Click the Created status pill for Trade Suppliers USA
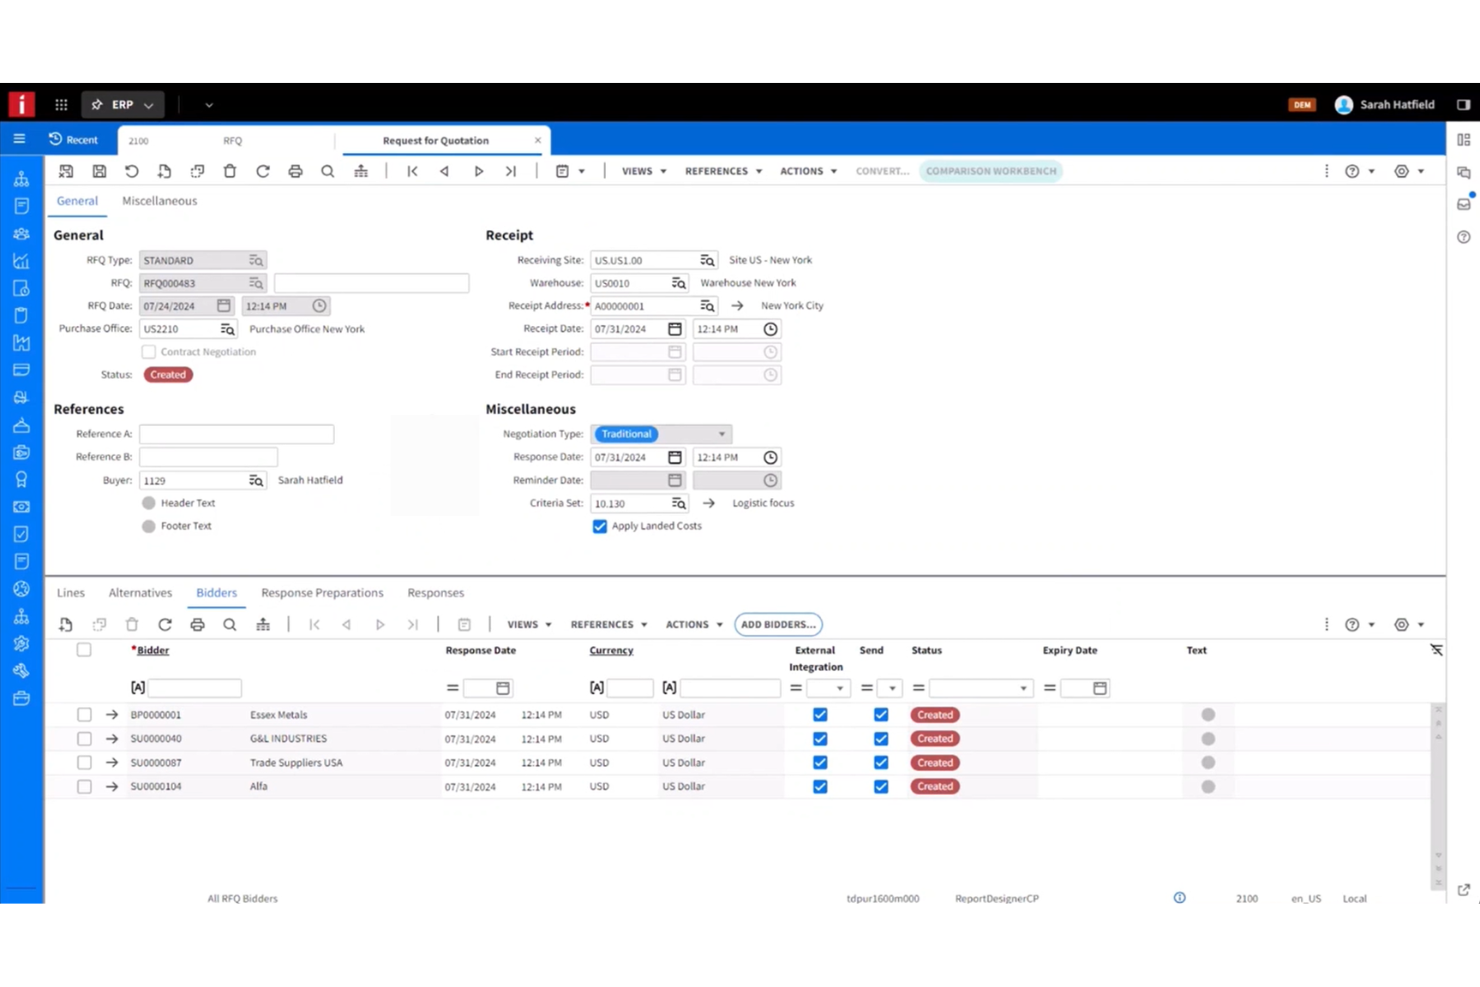 [x=934, y=762]
